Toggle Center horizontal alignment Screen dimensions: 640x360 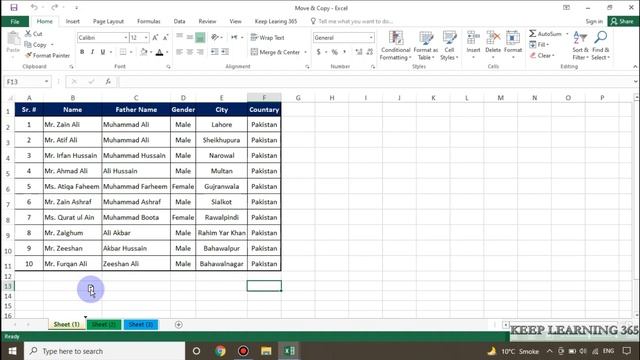(x=190, y=52)
